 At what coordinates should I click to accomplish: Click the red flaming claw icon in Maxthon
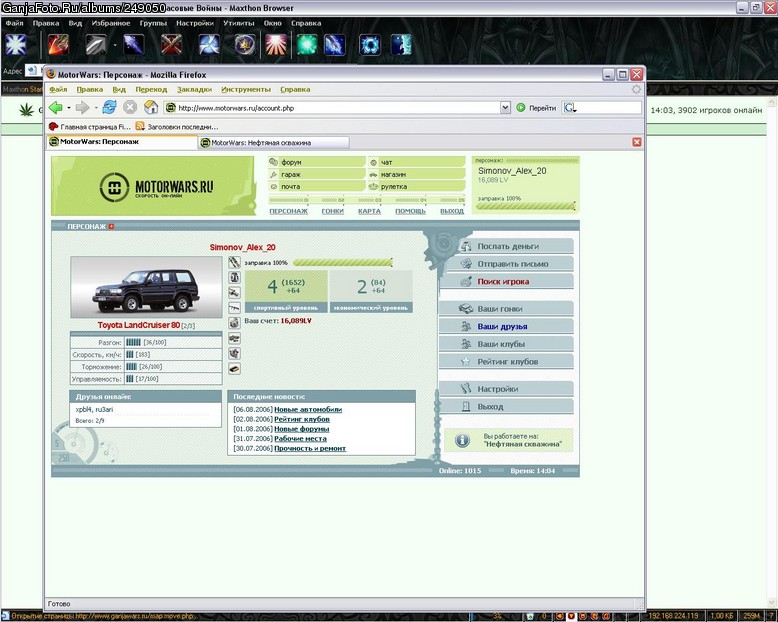pyautogui.click(x=58, y=45)
